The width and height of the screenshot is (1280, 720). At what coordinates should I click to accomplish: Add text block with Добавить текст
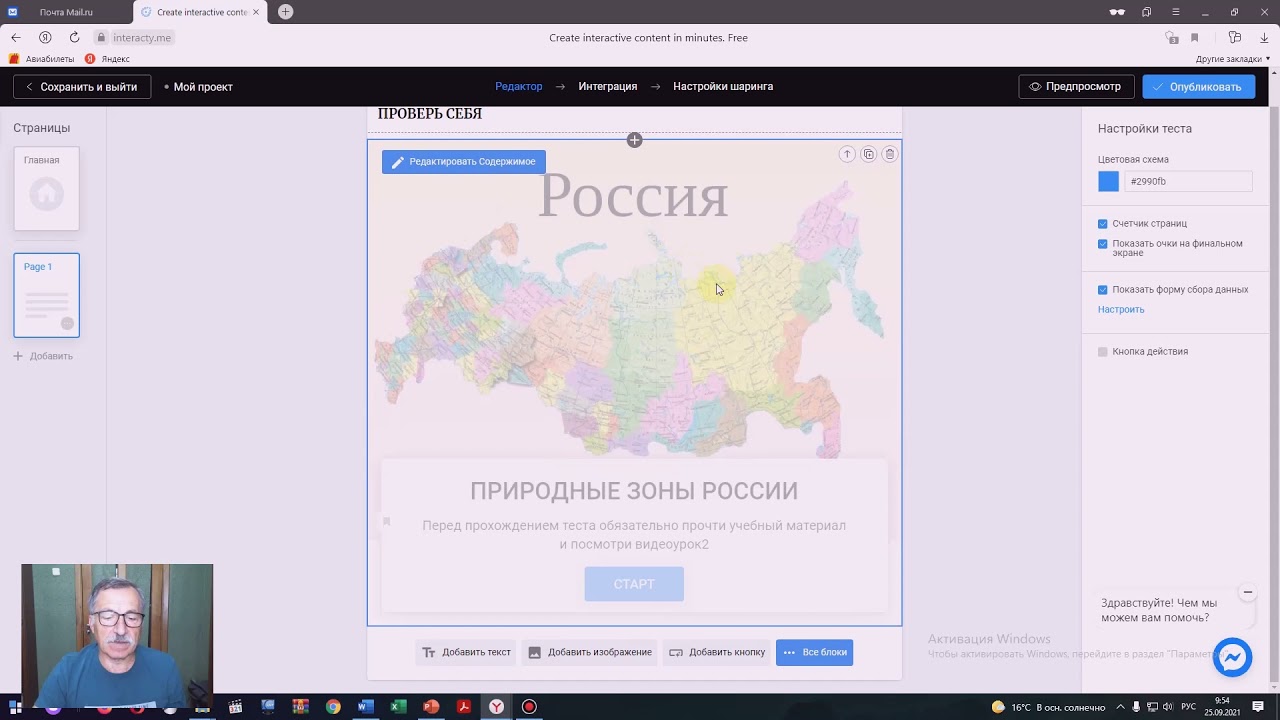(466, 652)
